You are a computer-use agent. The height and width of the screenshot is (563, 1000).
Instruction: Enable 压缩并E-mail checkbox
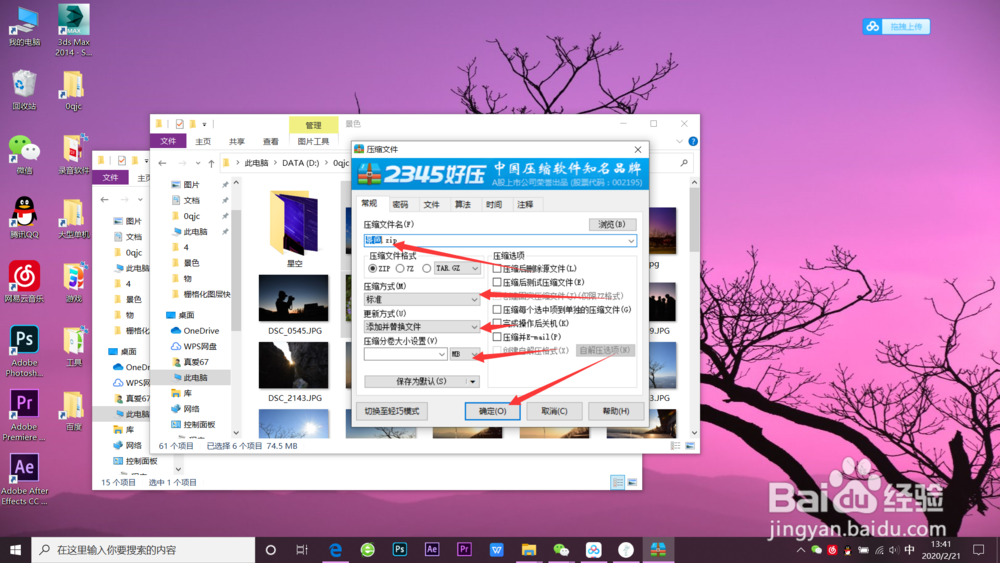(x=497, y=337)
